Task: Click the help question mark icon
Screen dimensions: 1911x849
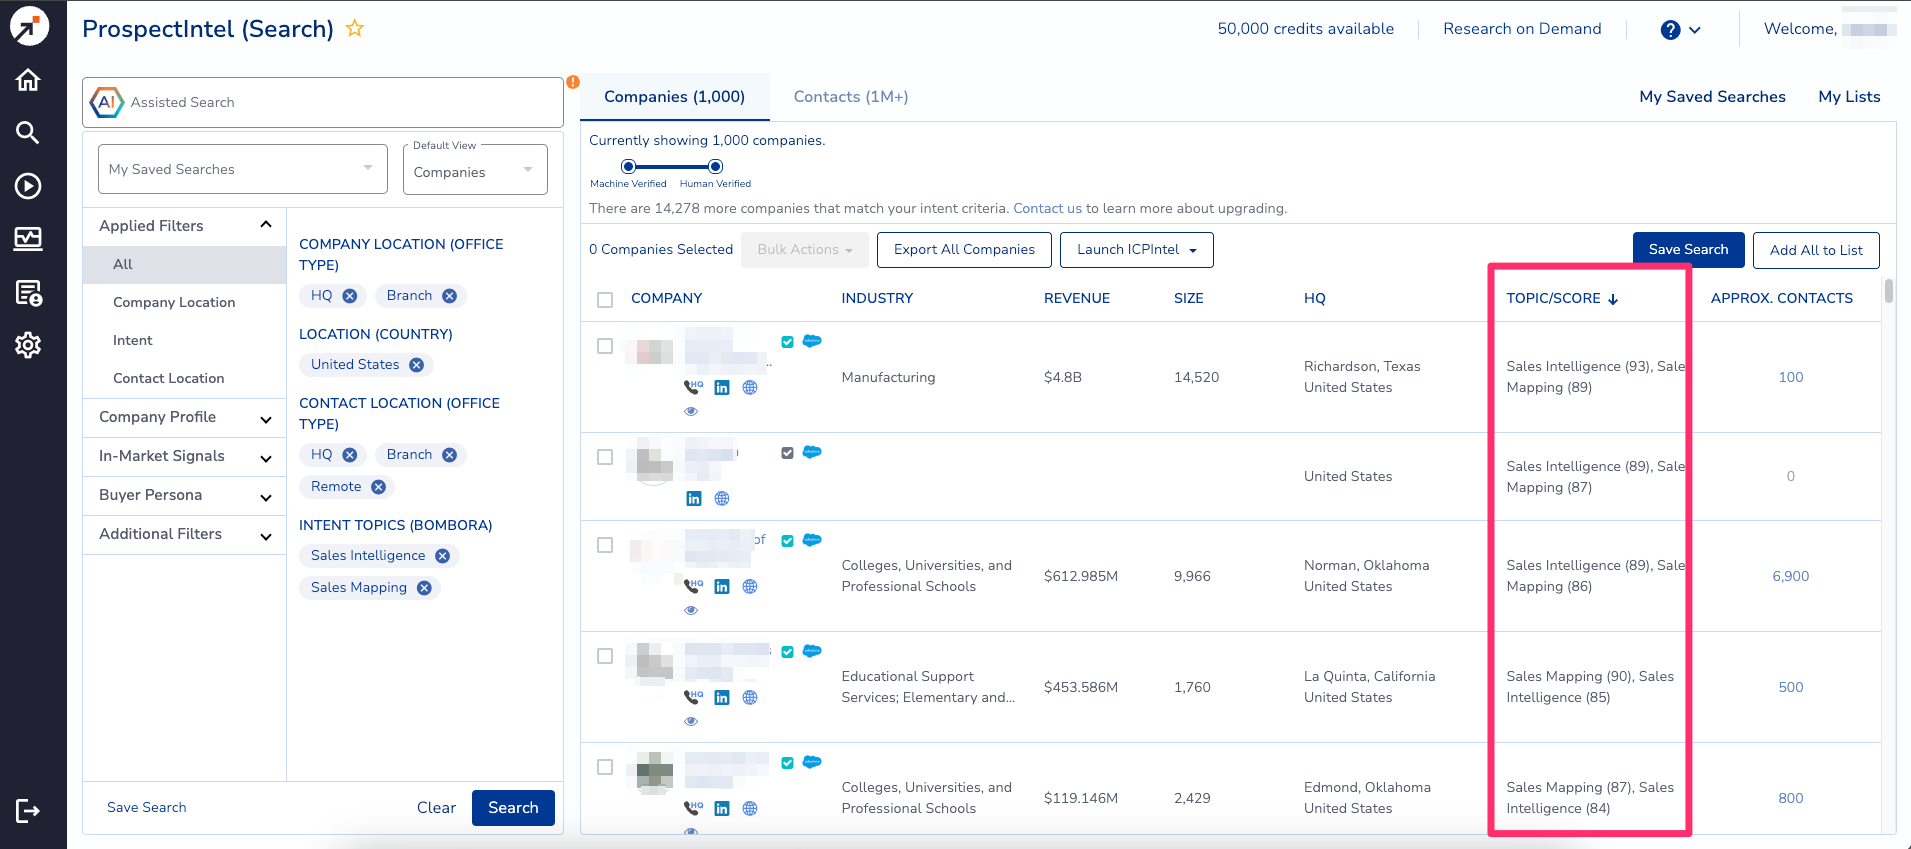Action: pos(1670,30)
